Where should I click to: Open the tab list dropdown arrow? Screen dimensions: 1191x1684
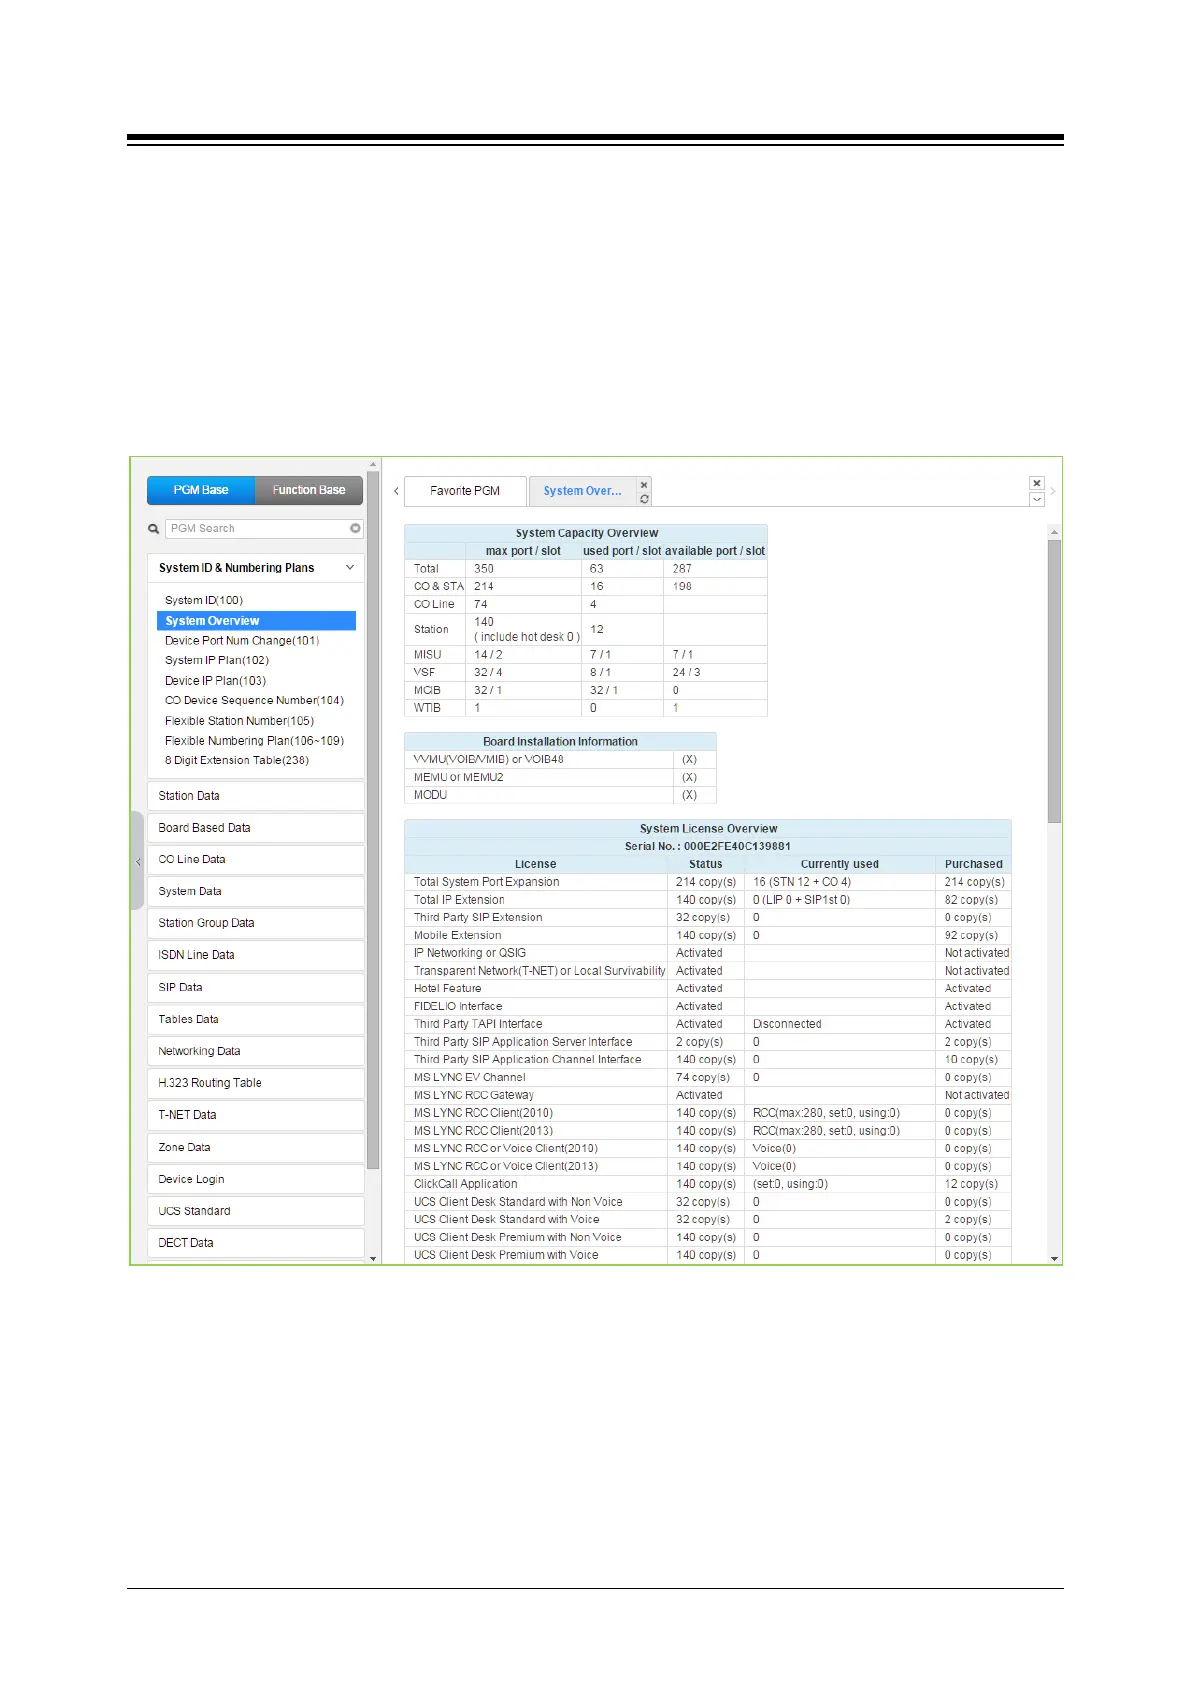coord(1037,499)
